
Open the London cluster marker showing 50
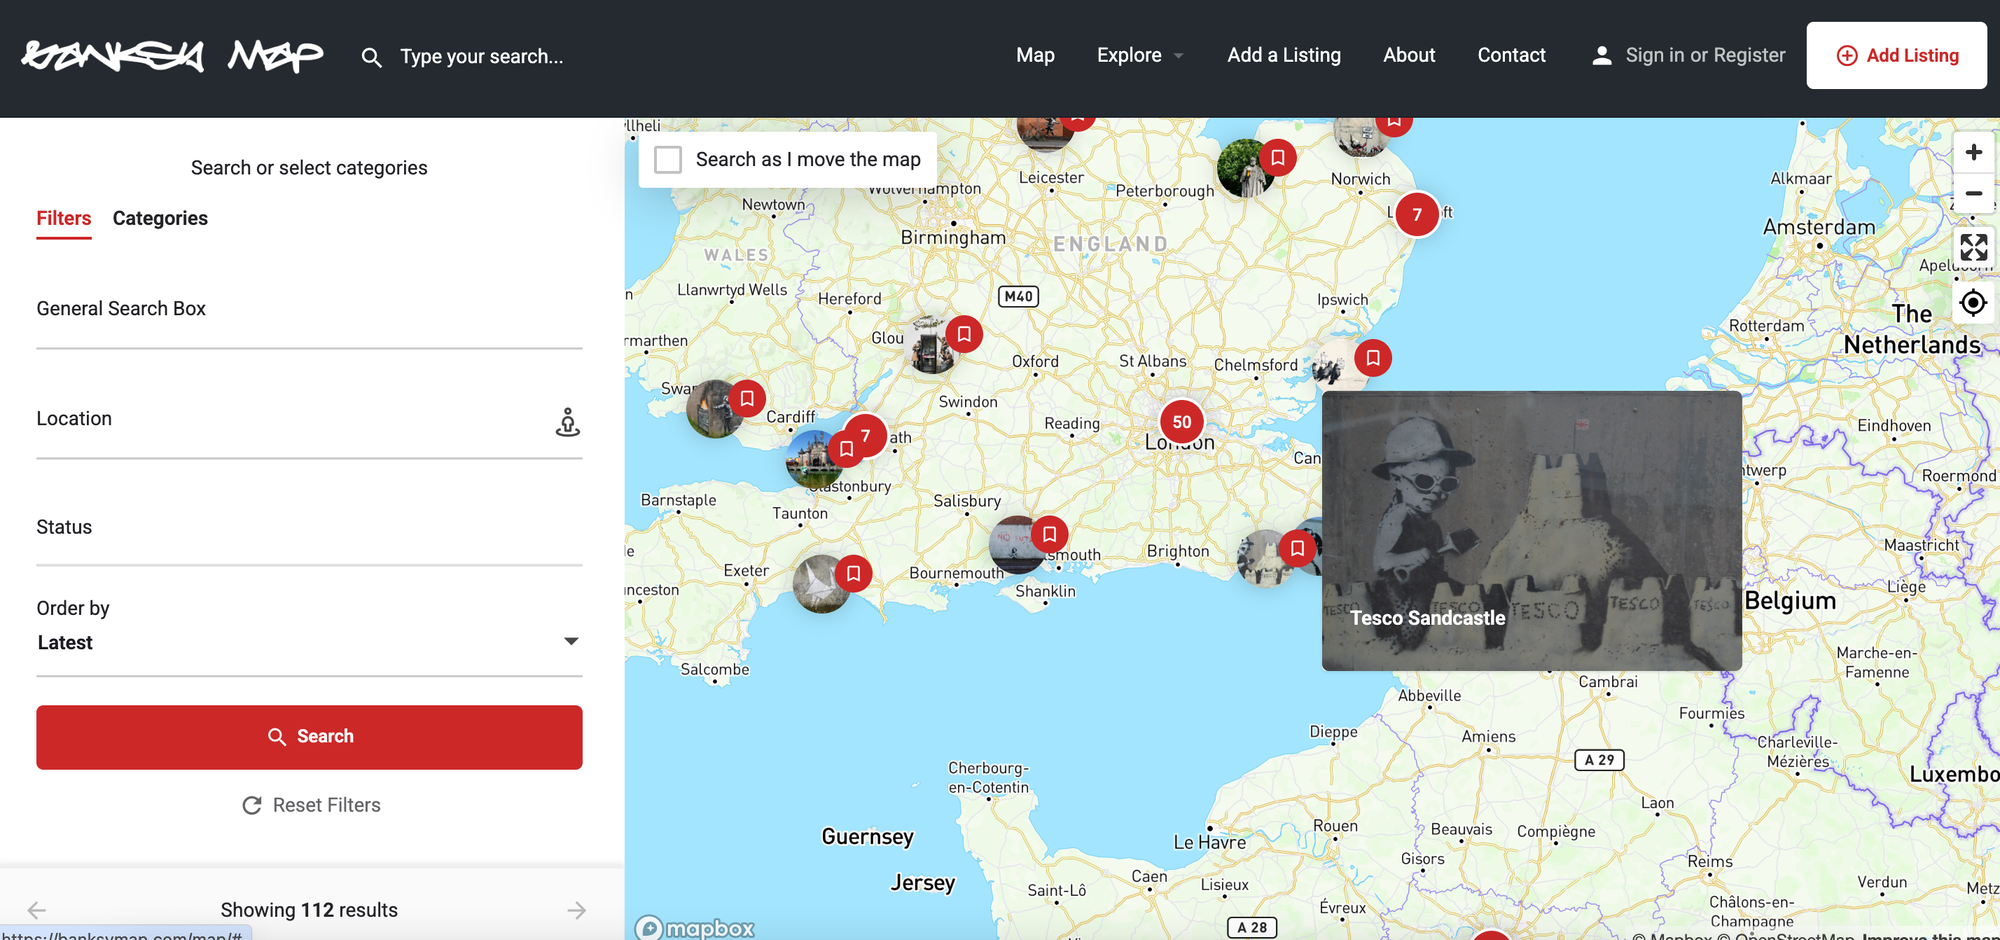1182,422
